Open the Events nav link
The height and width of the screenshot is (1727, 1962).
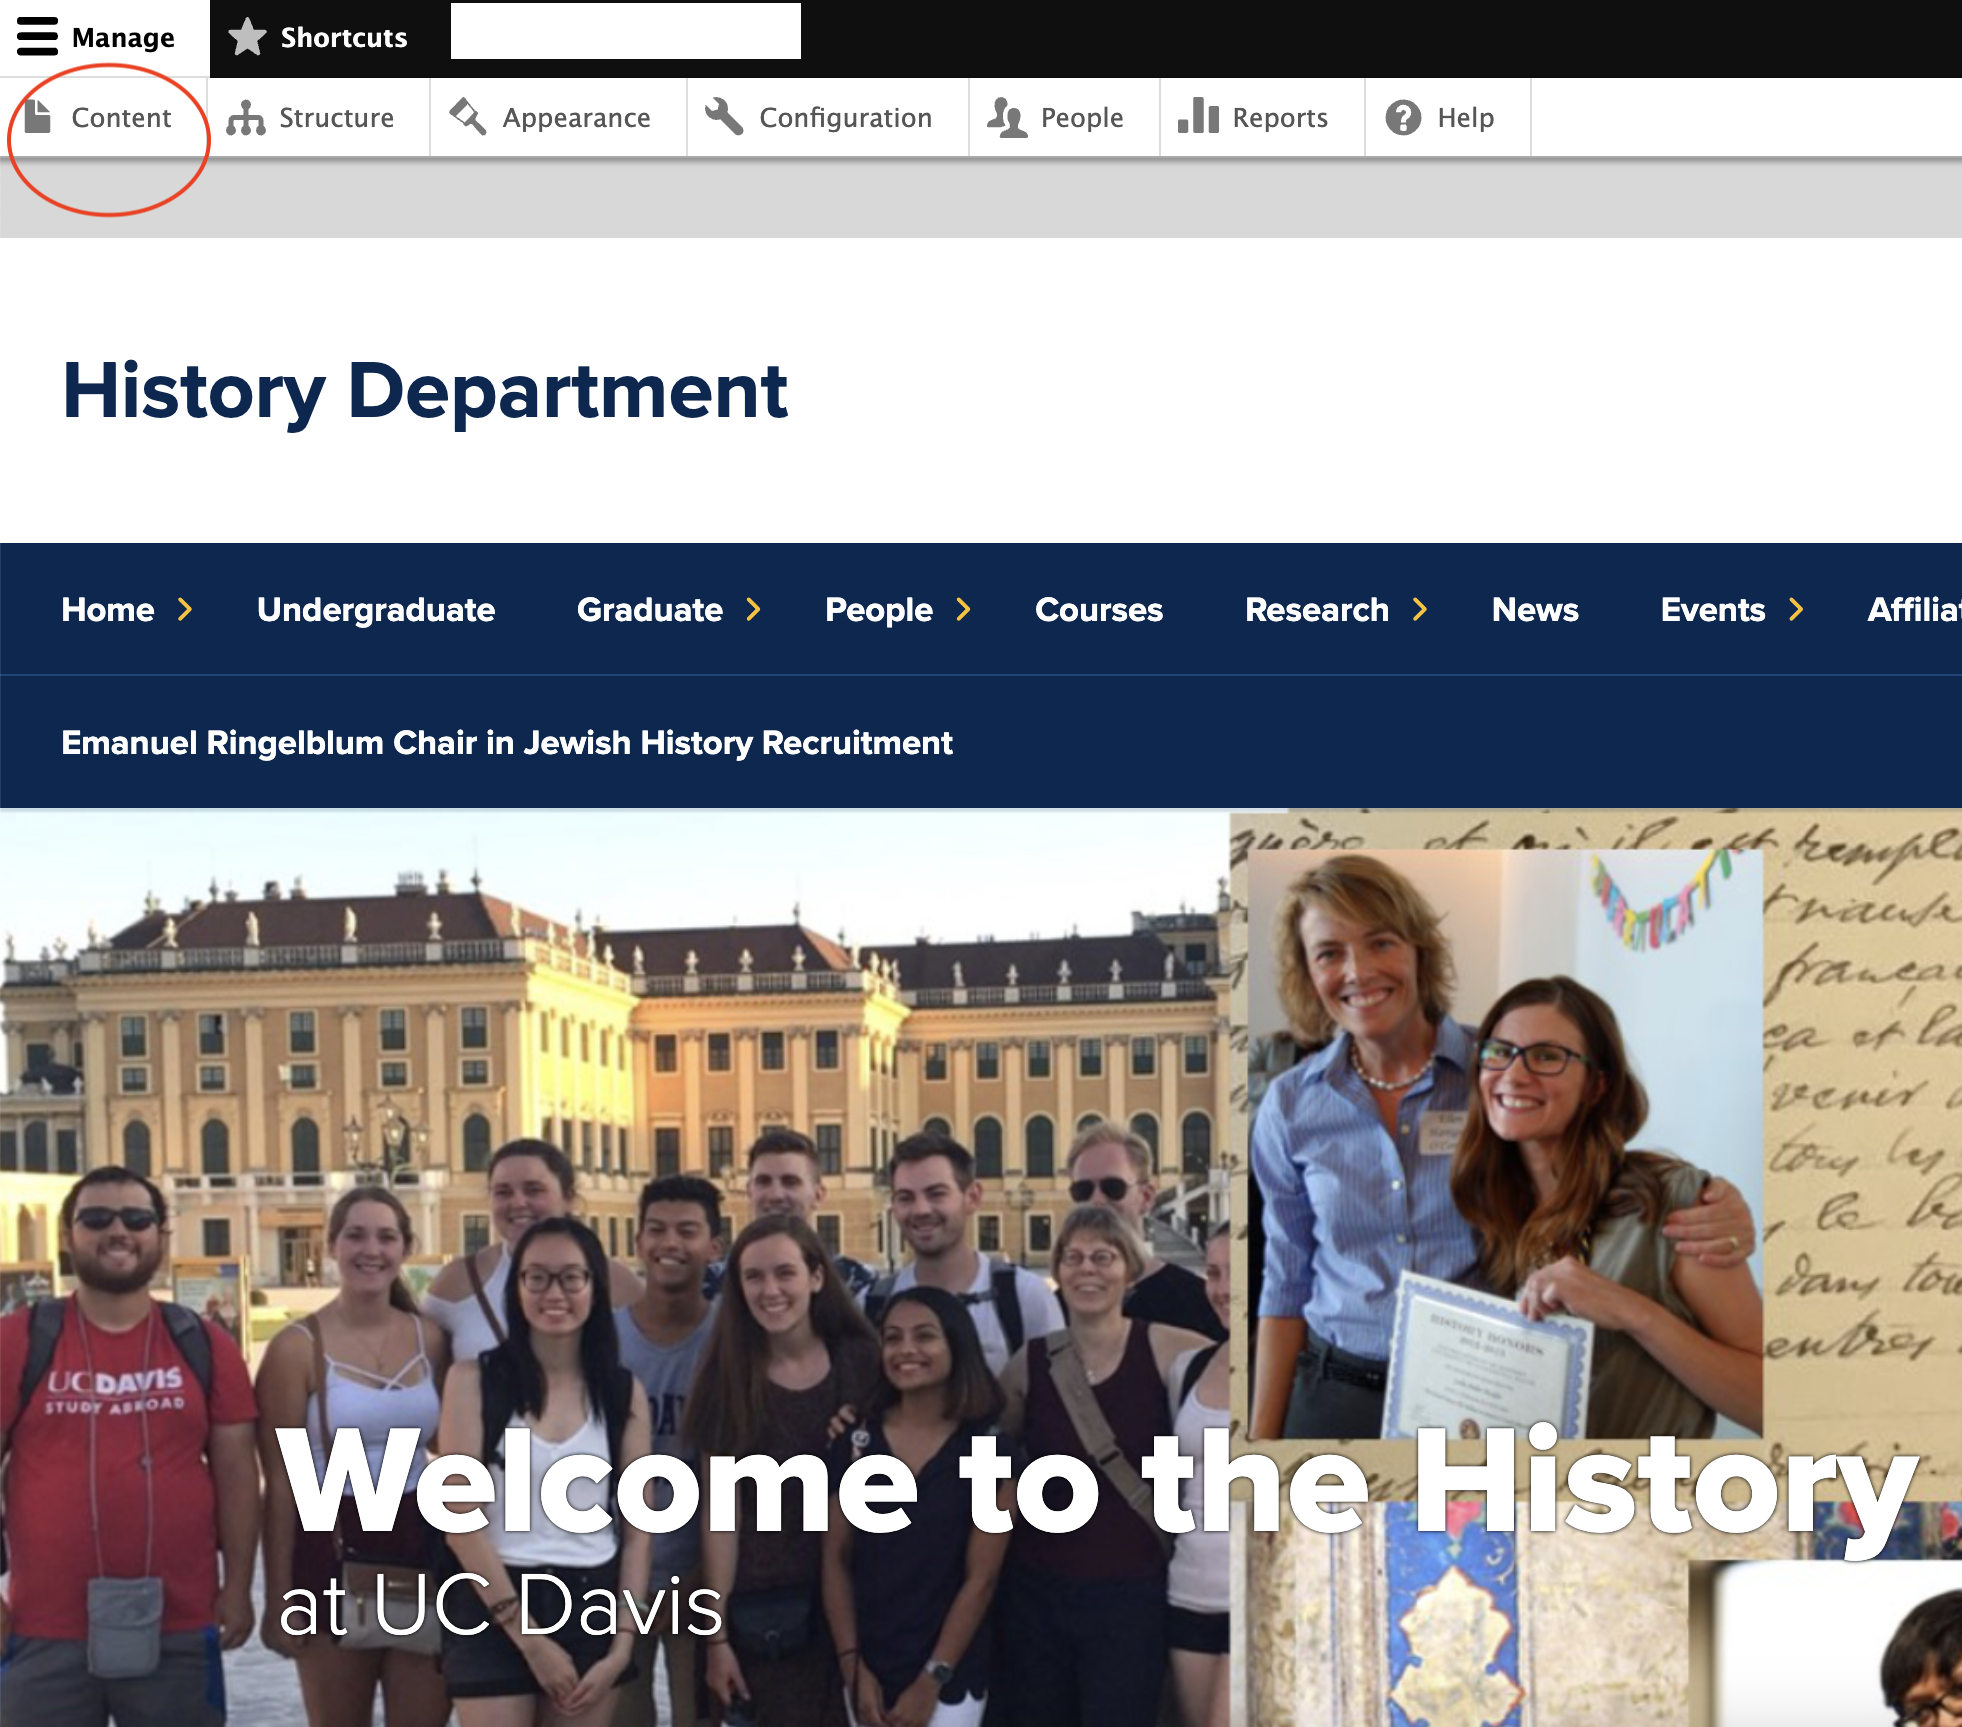[1713, 610]
